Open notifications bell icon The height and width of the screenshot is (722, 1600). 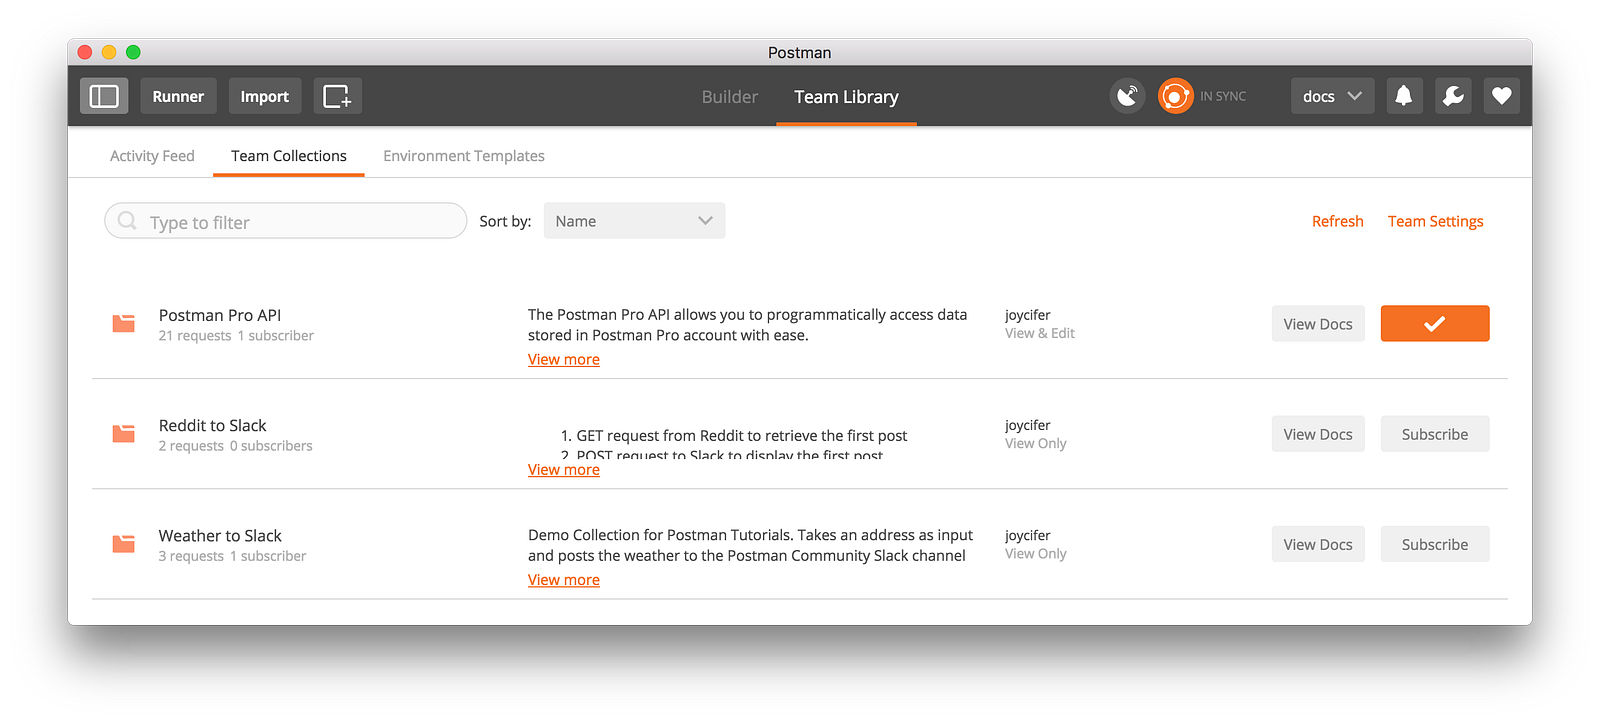(1404, 96)
